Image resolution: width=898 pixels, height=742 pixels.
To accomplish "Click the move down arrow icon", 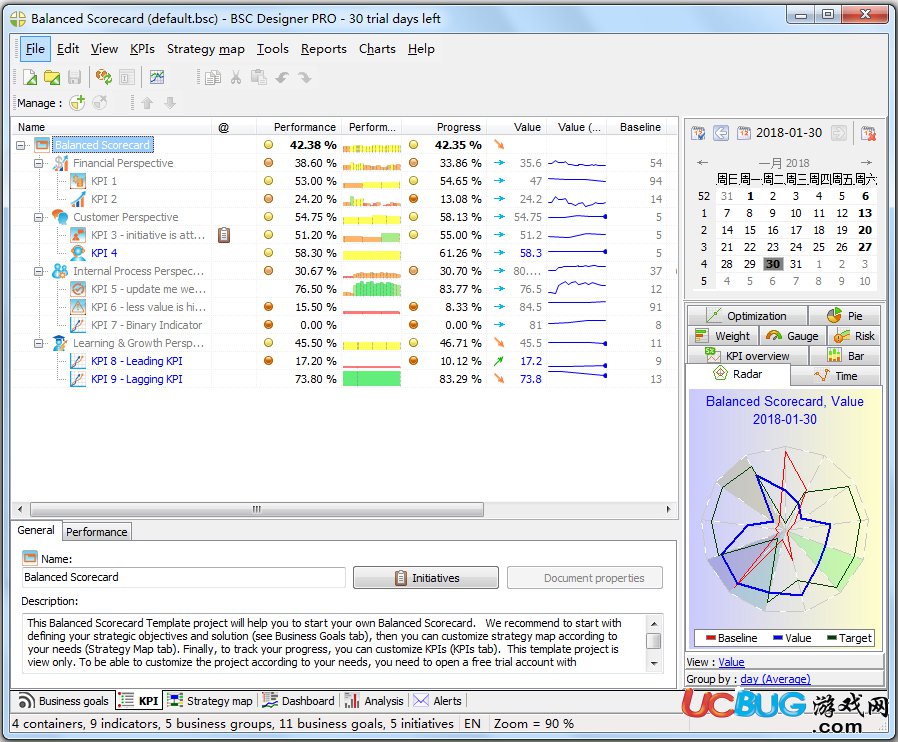I will click(170, 103).
